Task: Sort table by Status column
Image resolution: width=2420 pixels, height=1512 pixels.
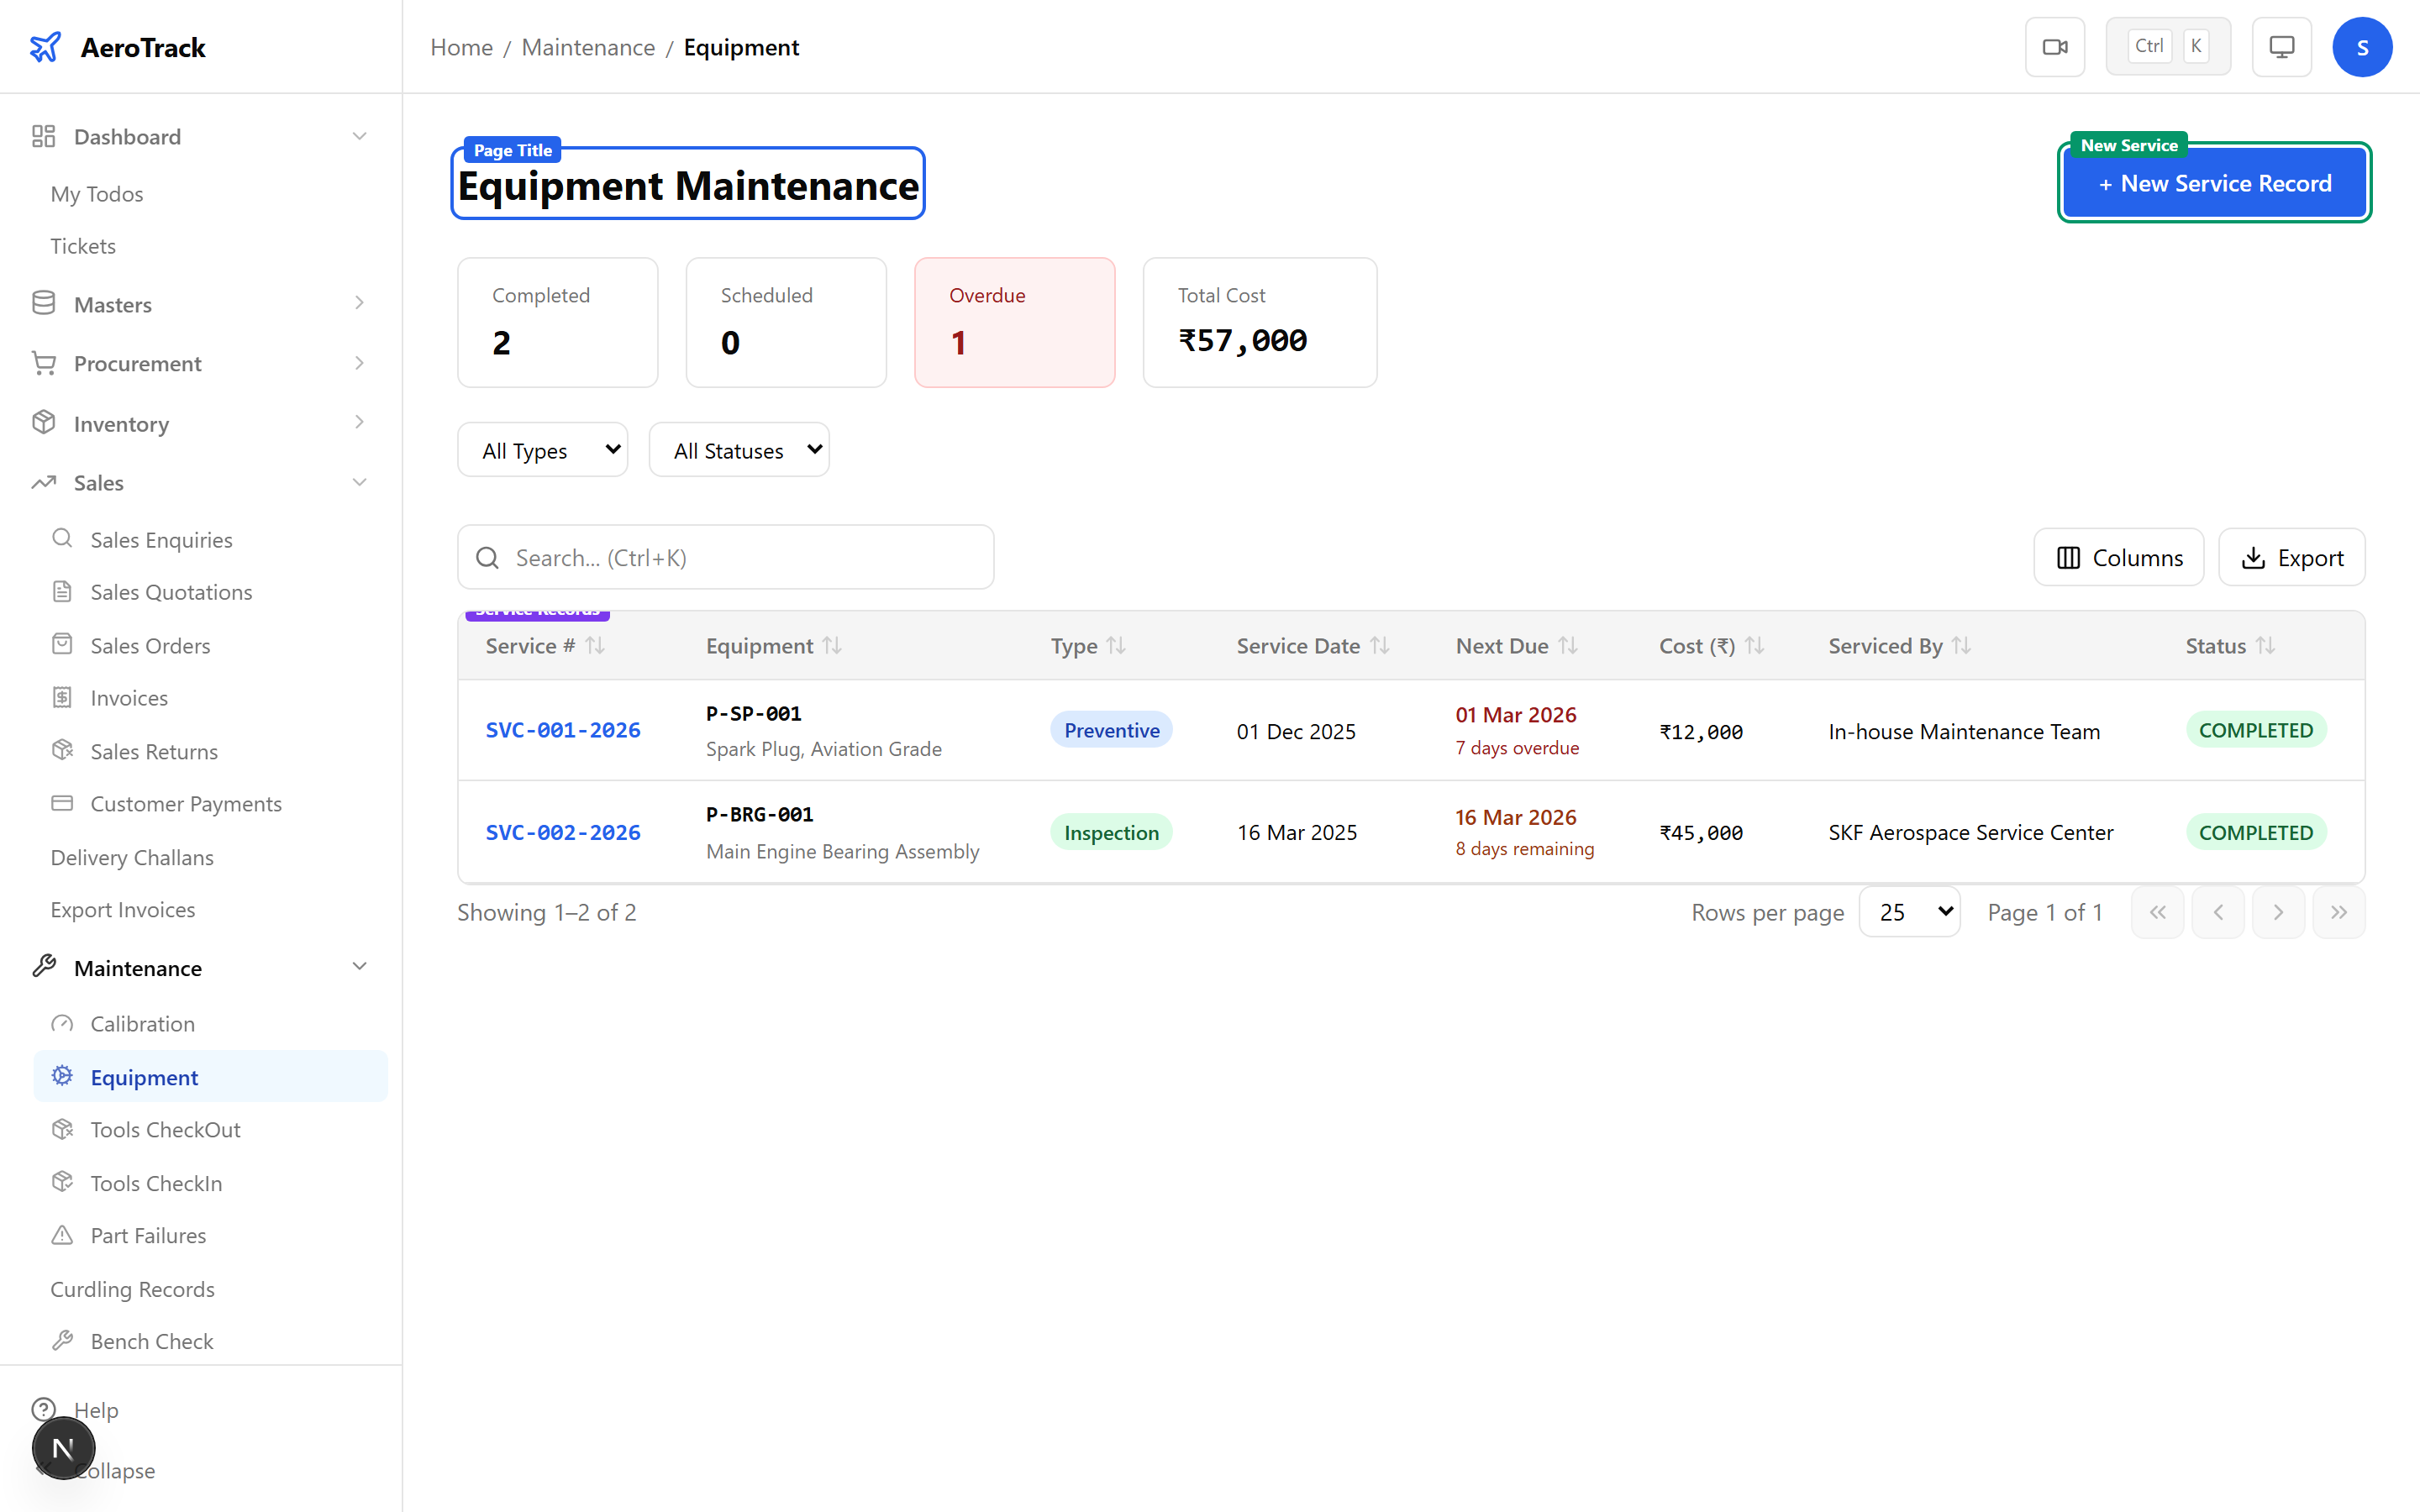Action: click(x=2265, y=646)
